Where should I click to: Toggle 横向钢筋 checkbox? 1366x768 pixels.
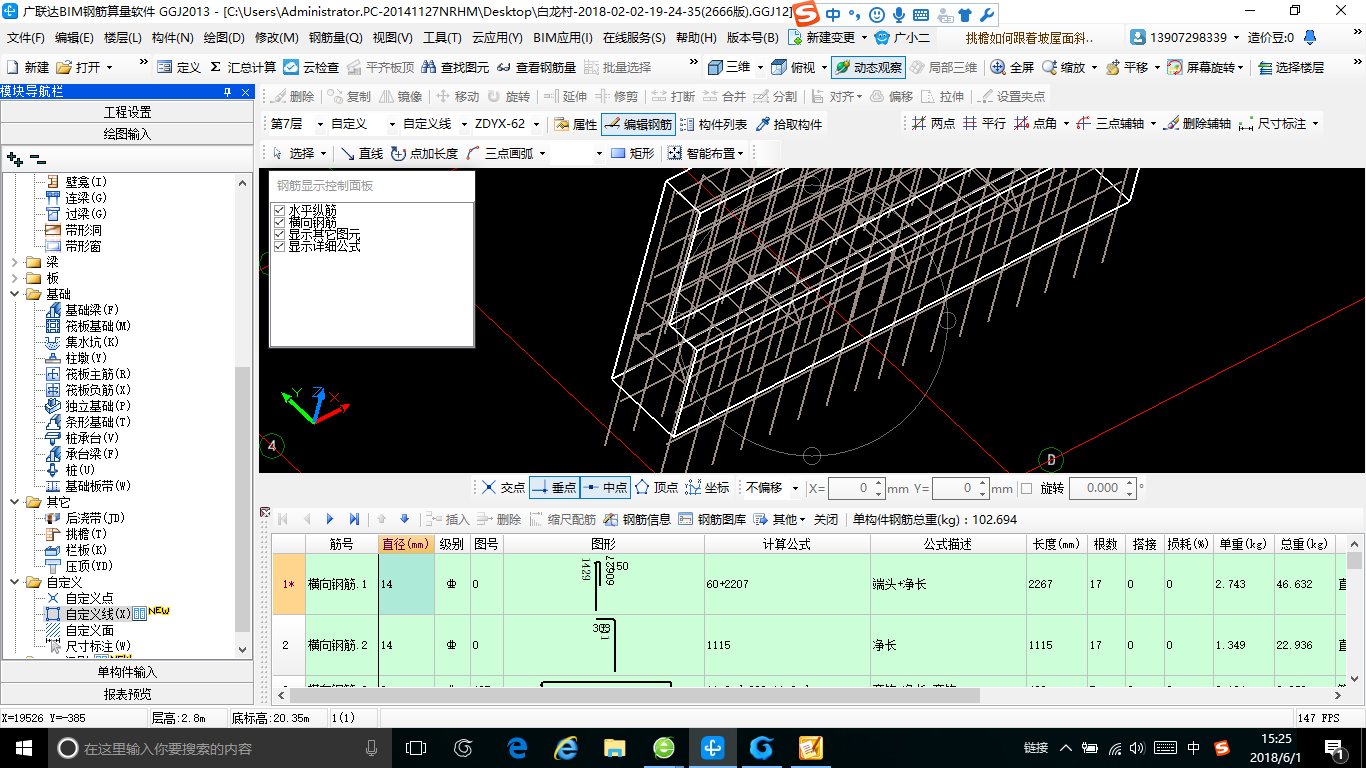280,222
